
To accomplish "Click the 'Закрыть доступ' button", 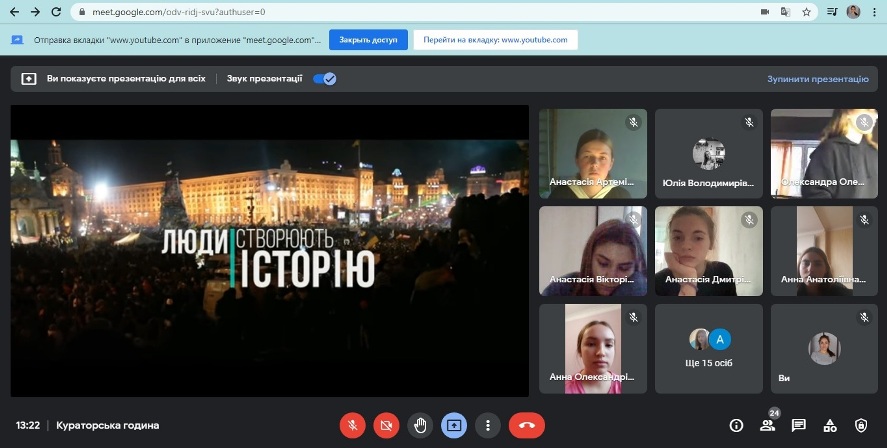I will point(368,40).
